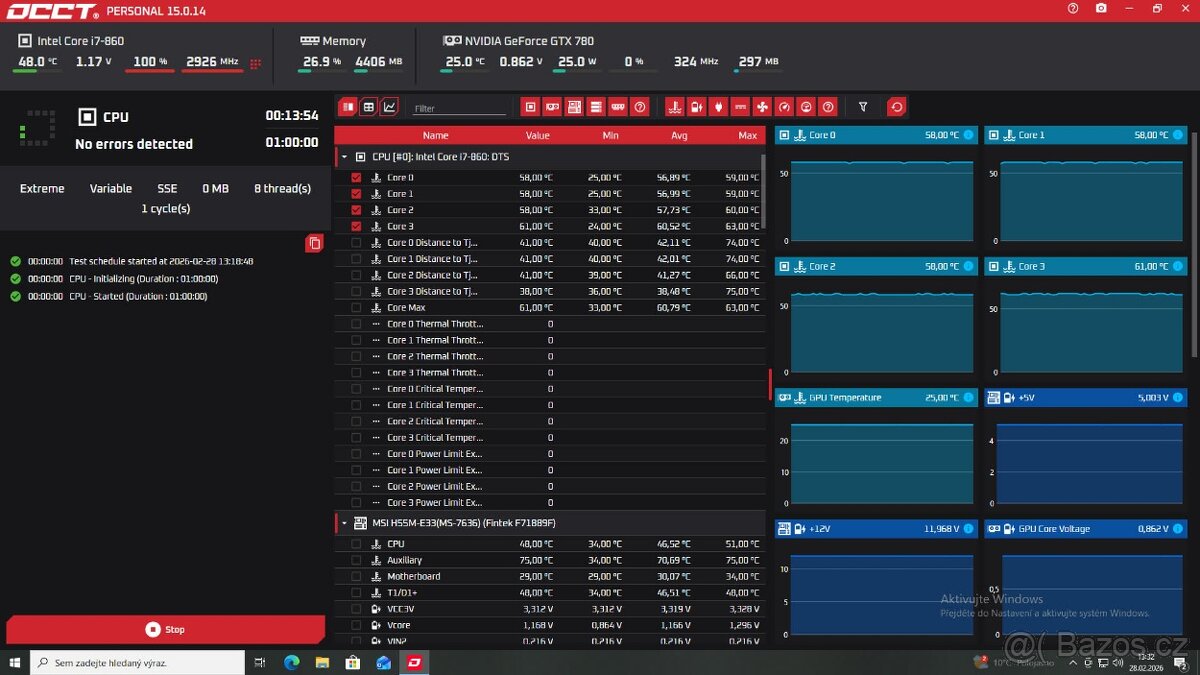Sort table by Max column
The width and height of the screenshot is (1200, 675).
(747, 135)
